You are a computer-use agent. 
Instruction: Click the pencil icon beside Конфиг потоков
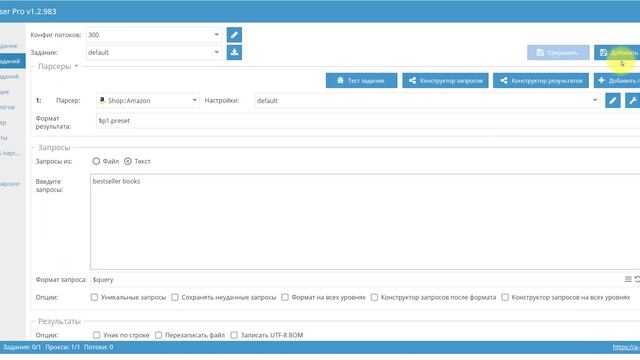click(234, 35)
